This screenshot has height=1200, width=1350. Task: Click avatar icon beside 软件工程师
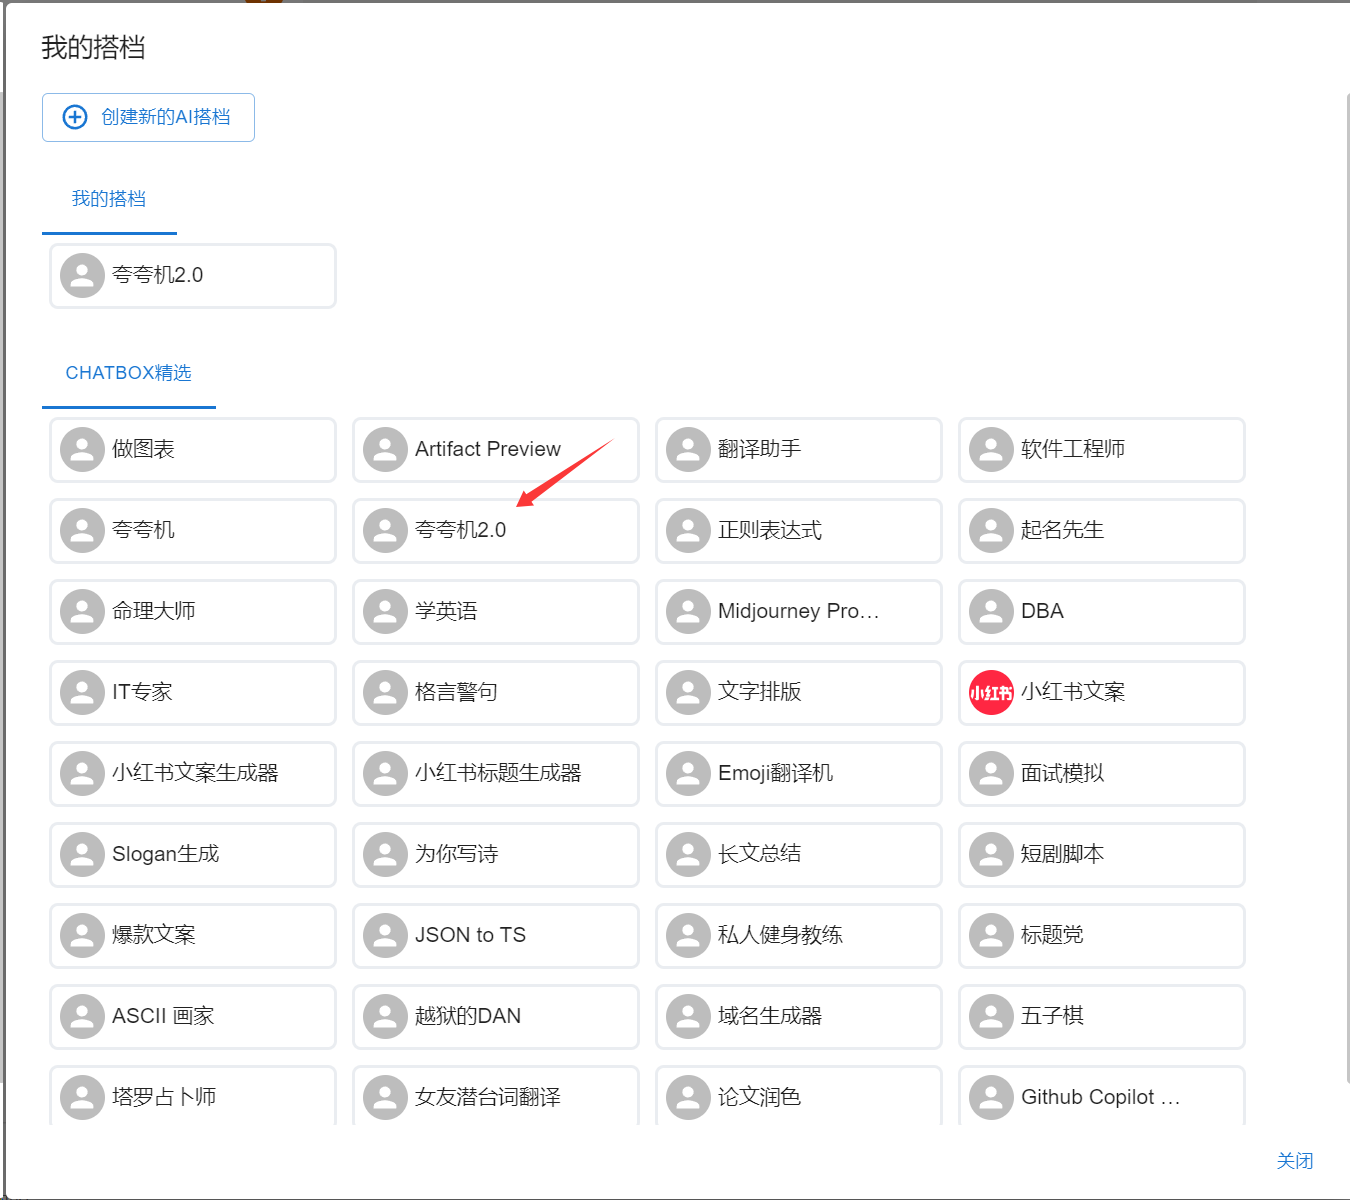pyautogui.click(x=991, y=449)
